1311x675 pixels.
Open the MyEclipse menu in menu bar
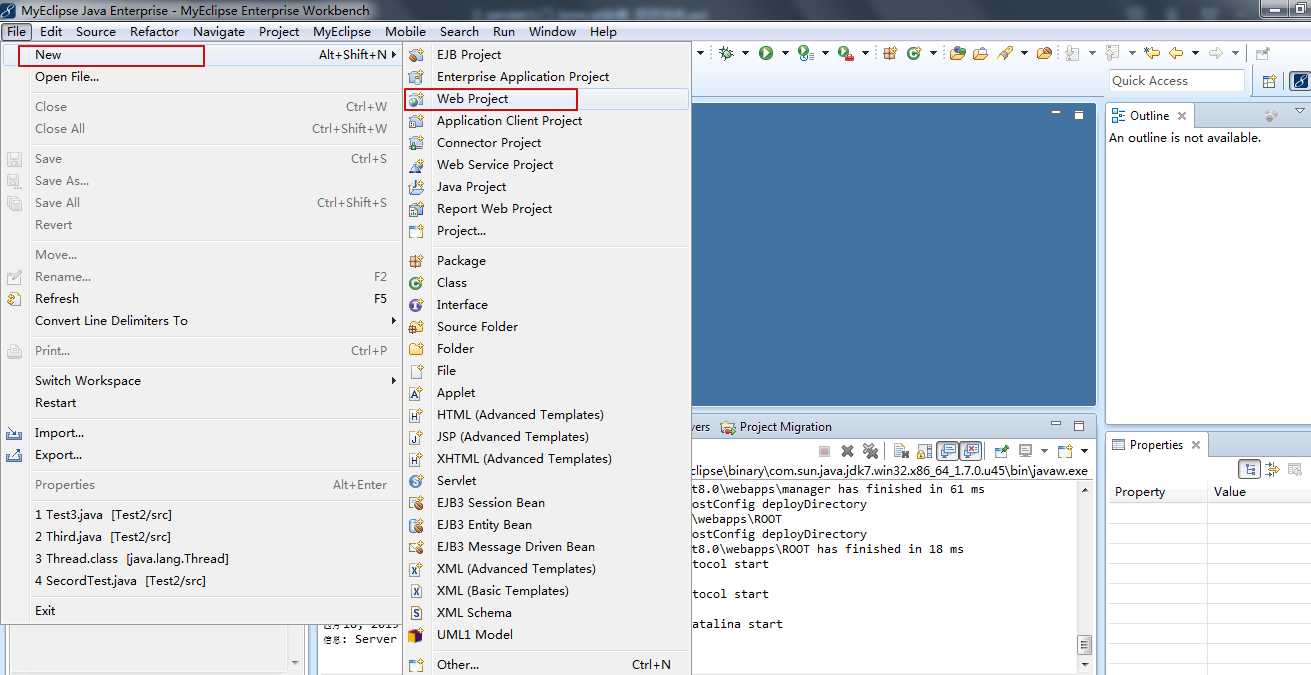point(342,31)
